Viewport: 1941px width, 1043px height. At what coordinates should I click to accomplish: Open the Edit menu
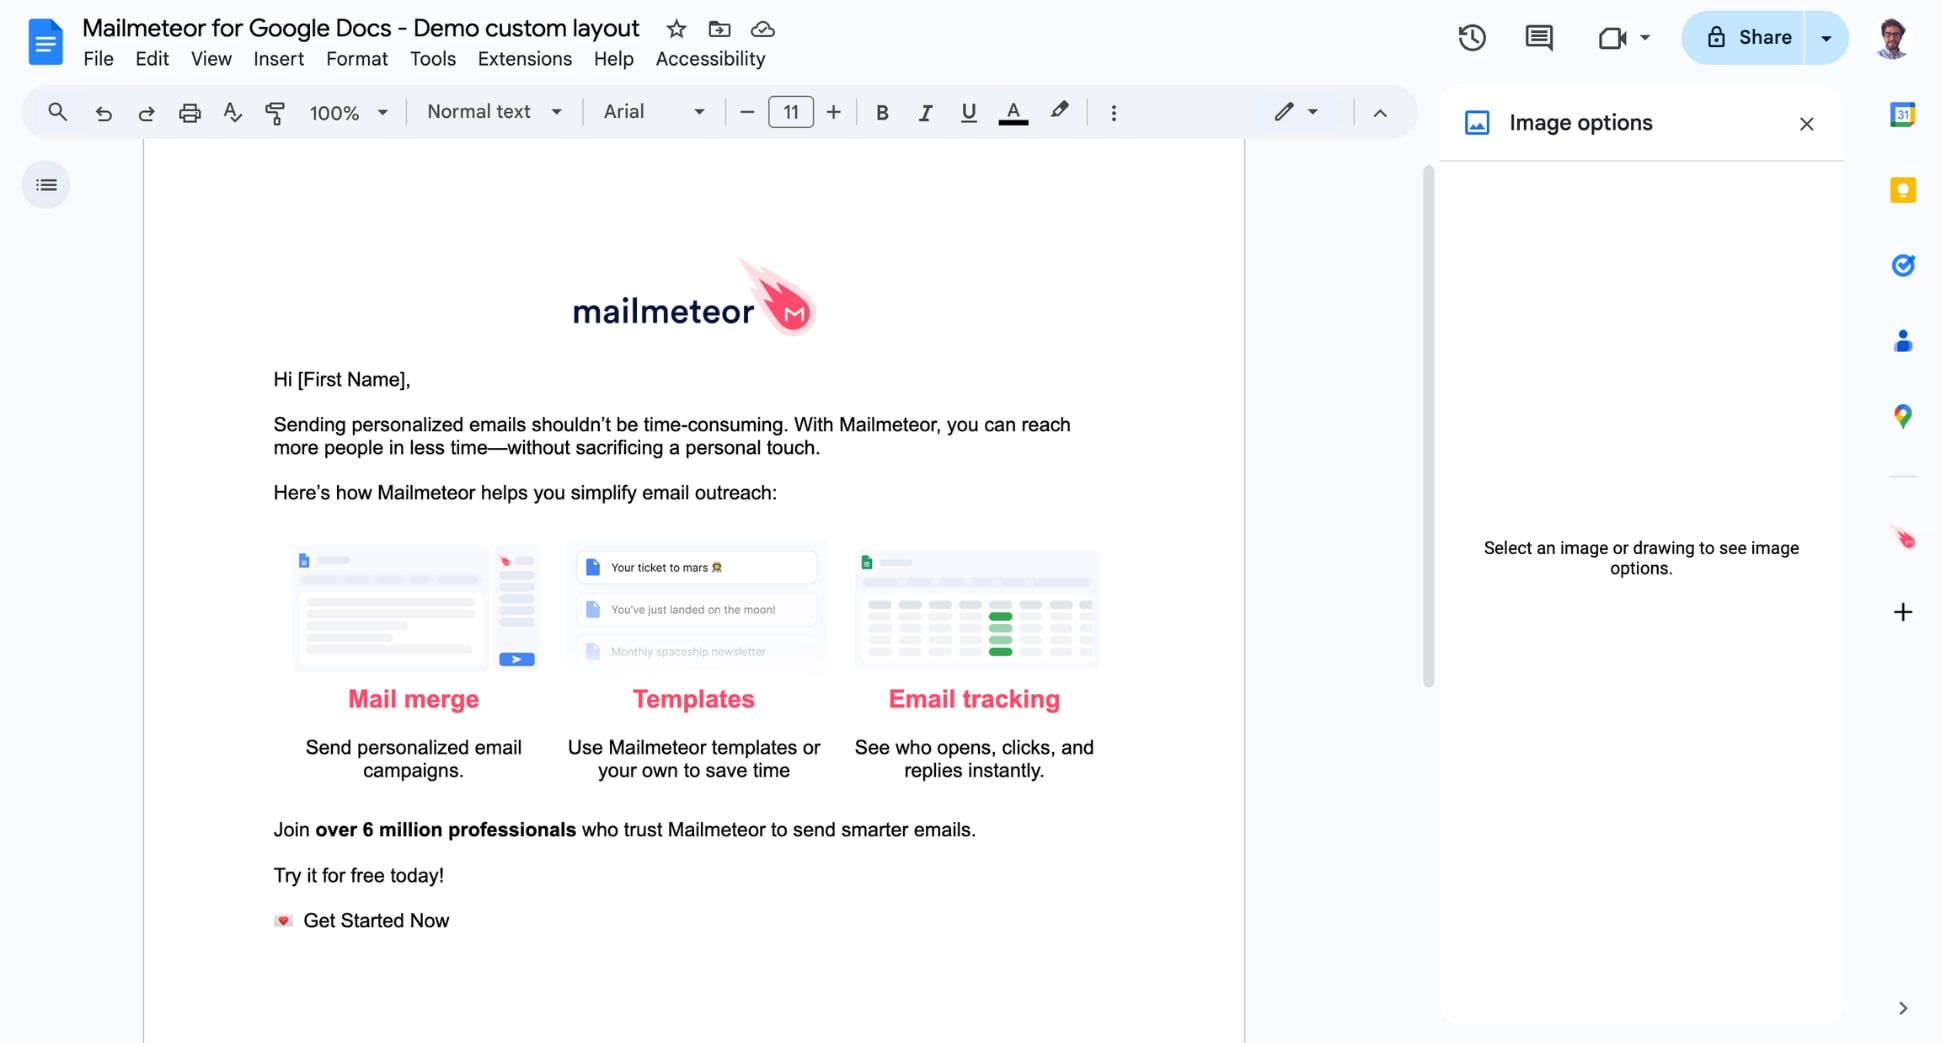pos(152,59)
